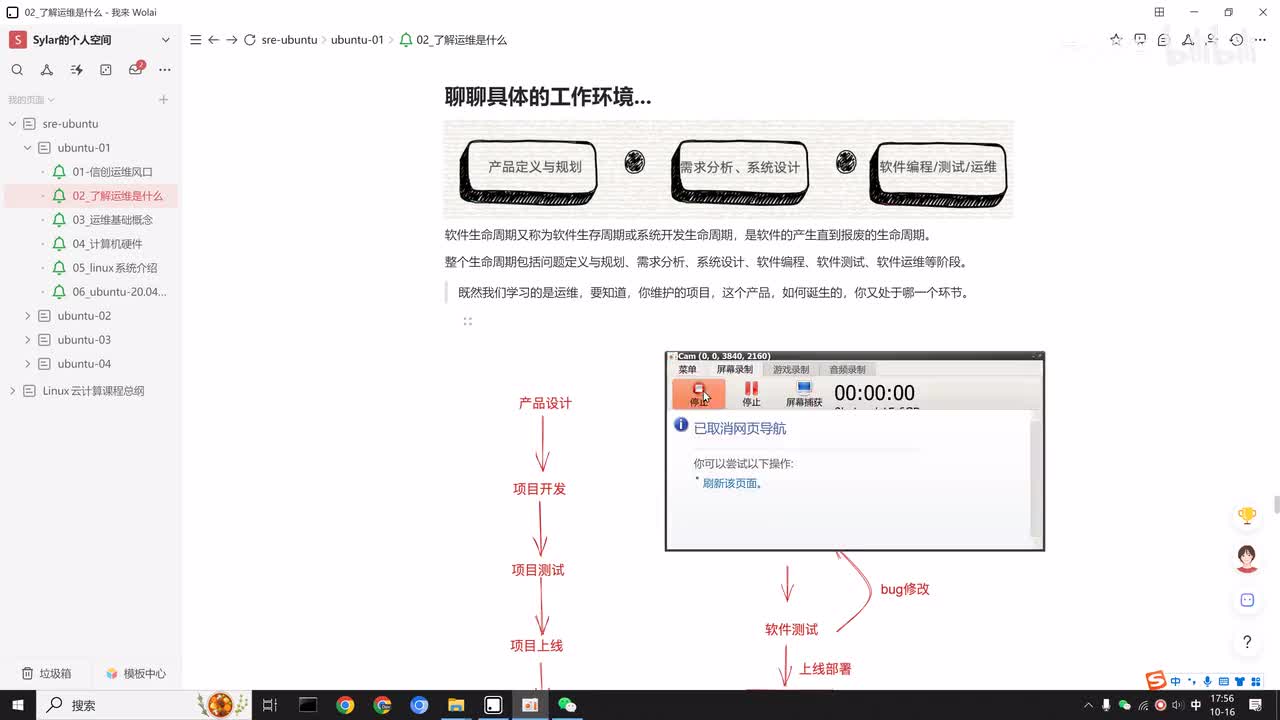
Task: Click the trophy icon on right edge
Action: 1247,516
